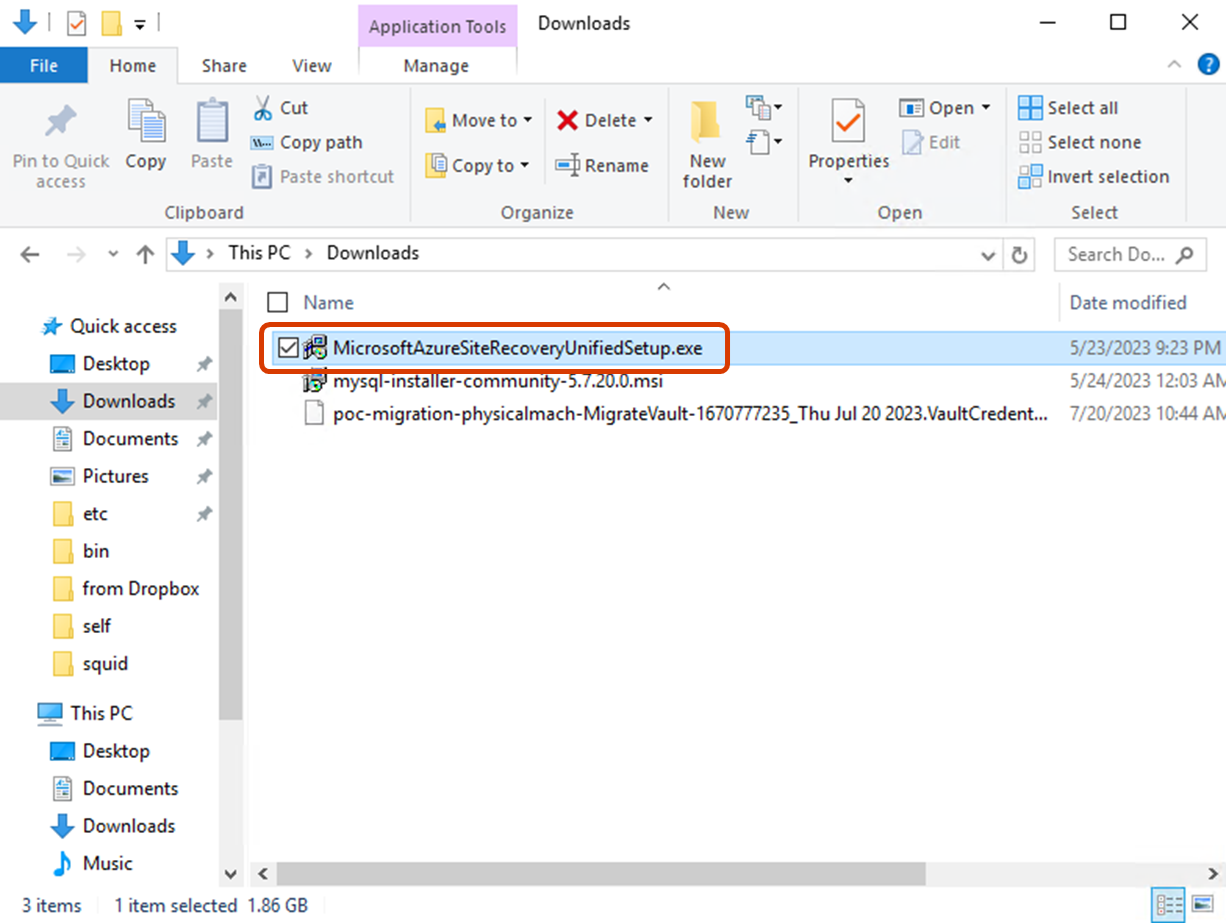
Task: Expand the Delete dropdown arrow
Action: [x=648, y=120]
